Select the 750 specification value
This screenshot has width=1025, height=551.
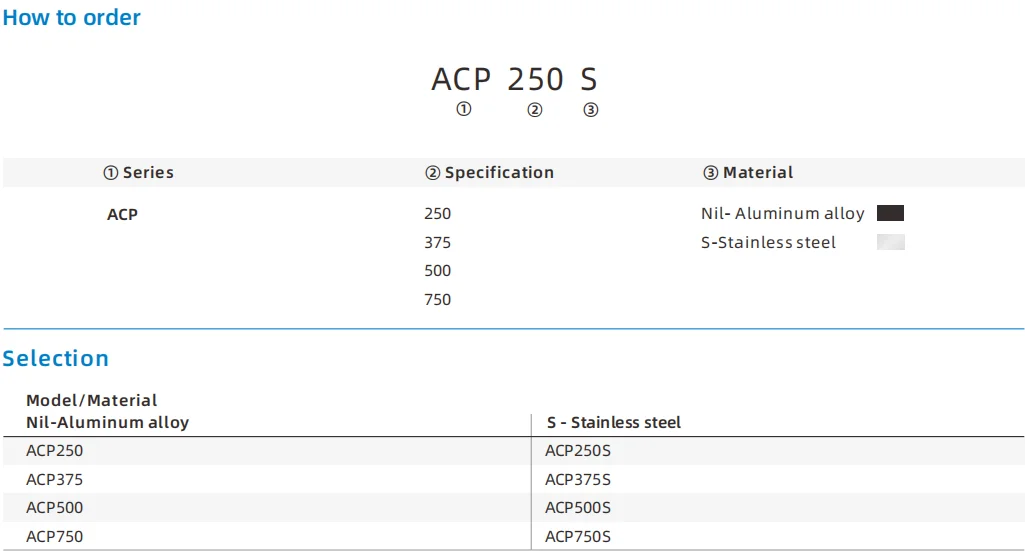pyautogui.click(x=438, y=299)
